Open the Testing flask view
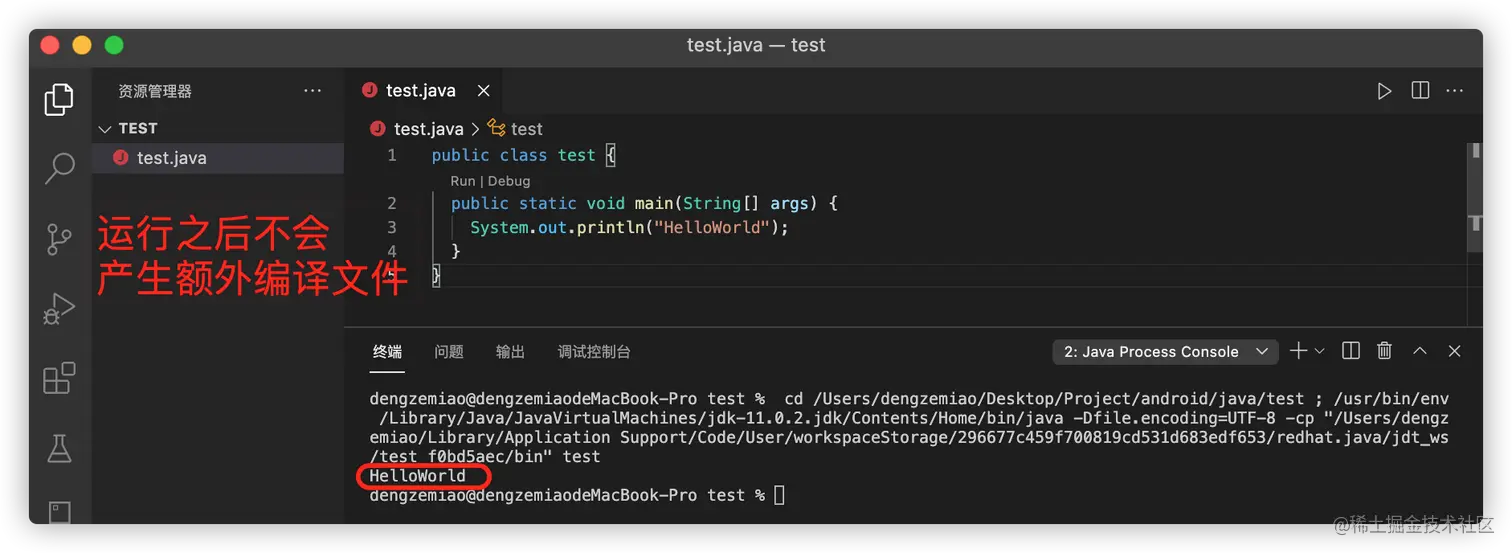This screenshot has height=553, width=1512. pos(59,448)
